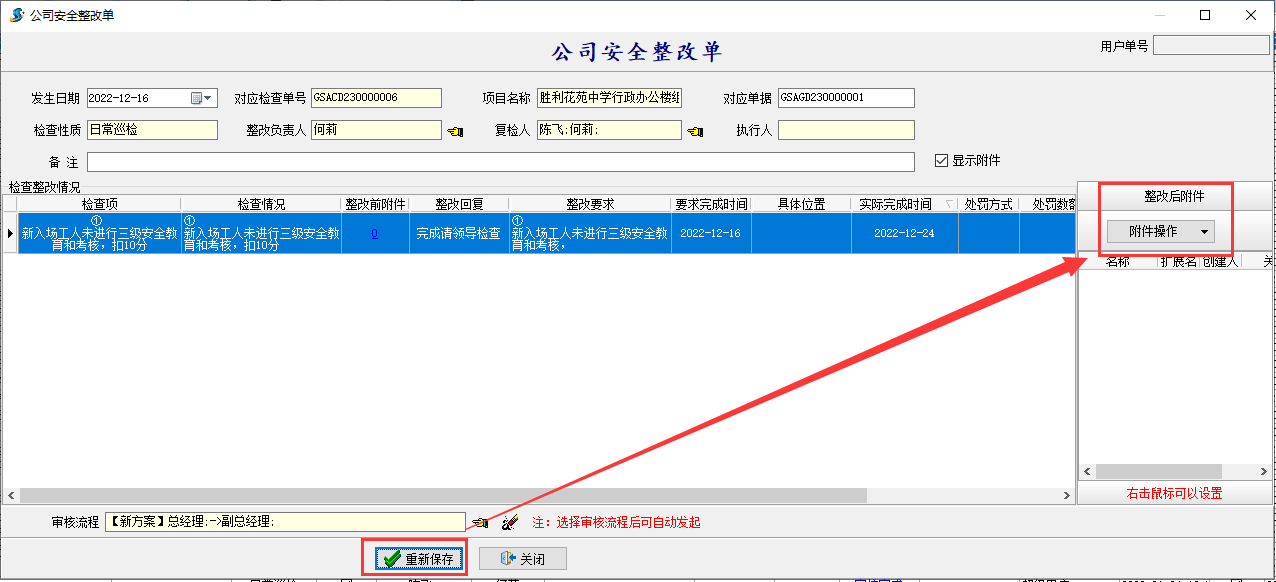The image size is (1276, 582).
Task: Open the 附件操作 dropdown menu
Action: [1160, 231]
